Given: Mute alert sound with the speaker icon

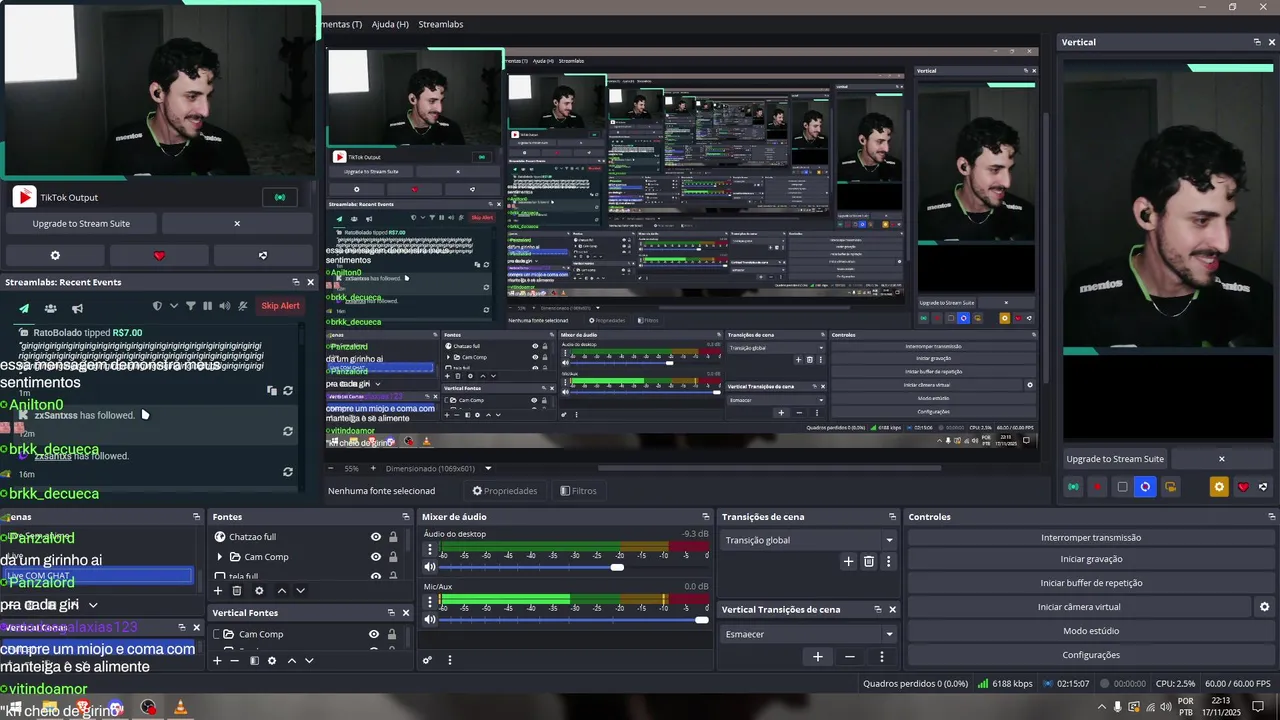Looking at the screenshot, I should [x=224, y=306].
